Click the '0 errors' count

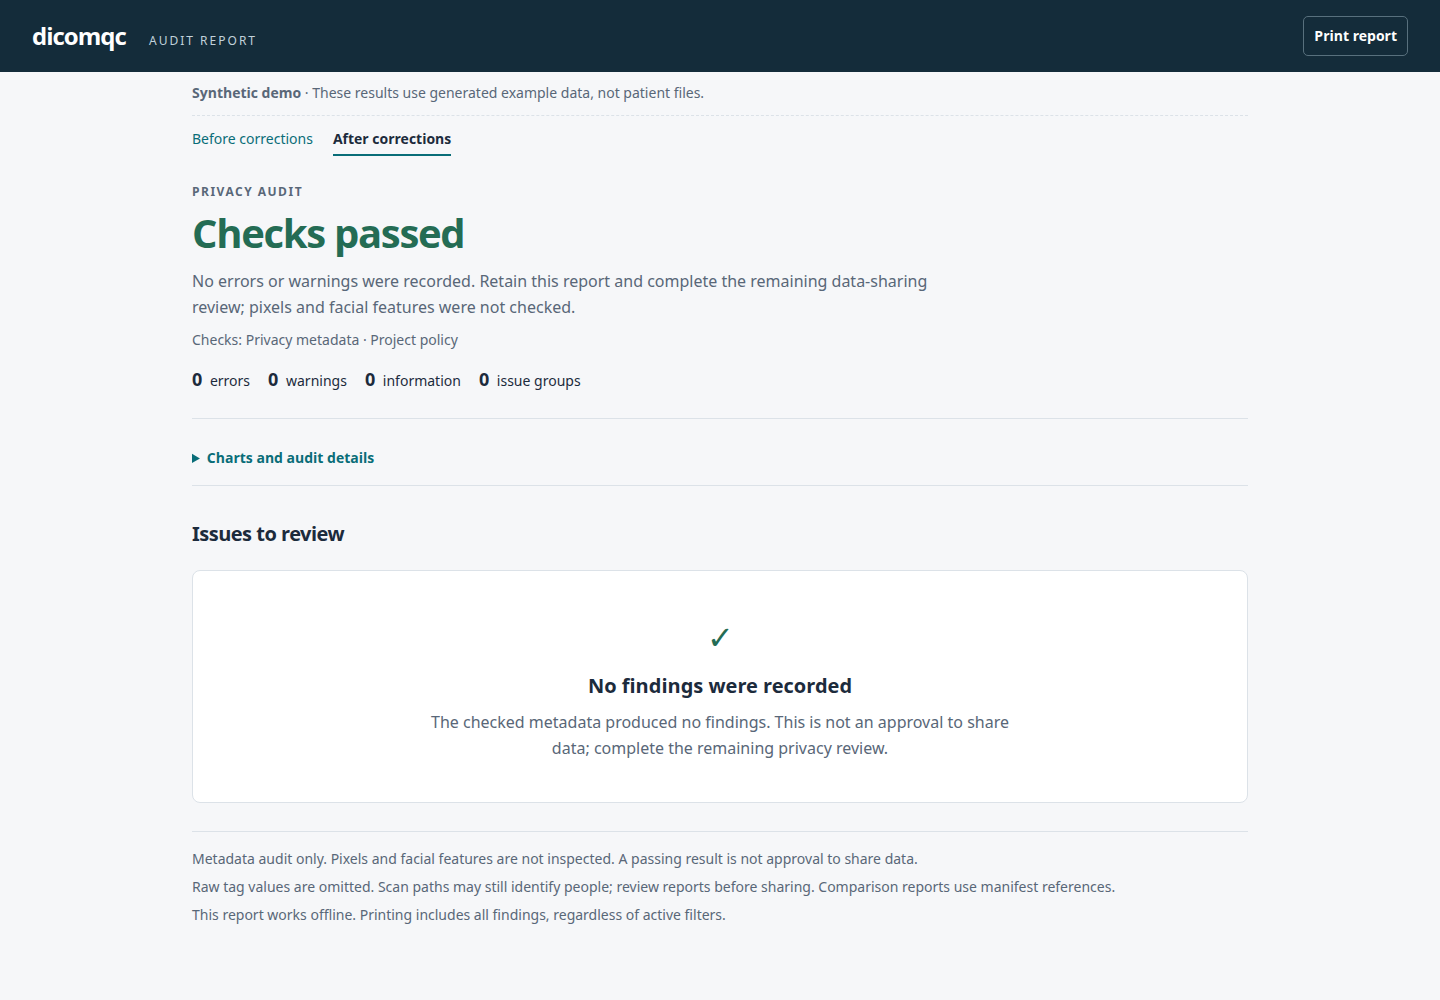point(221,380)
